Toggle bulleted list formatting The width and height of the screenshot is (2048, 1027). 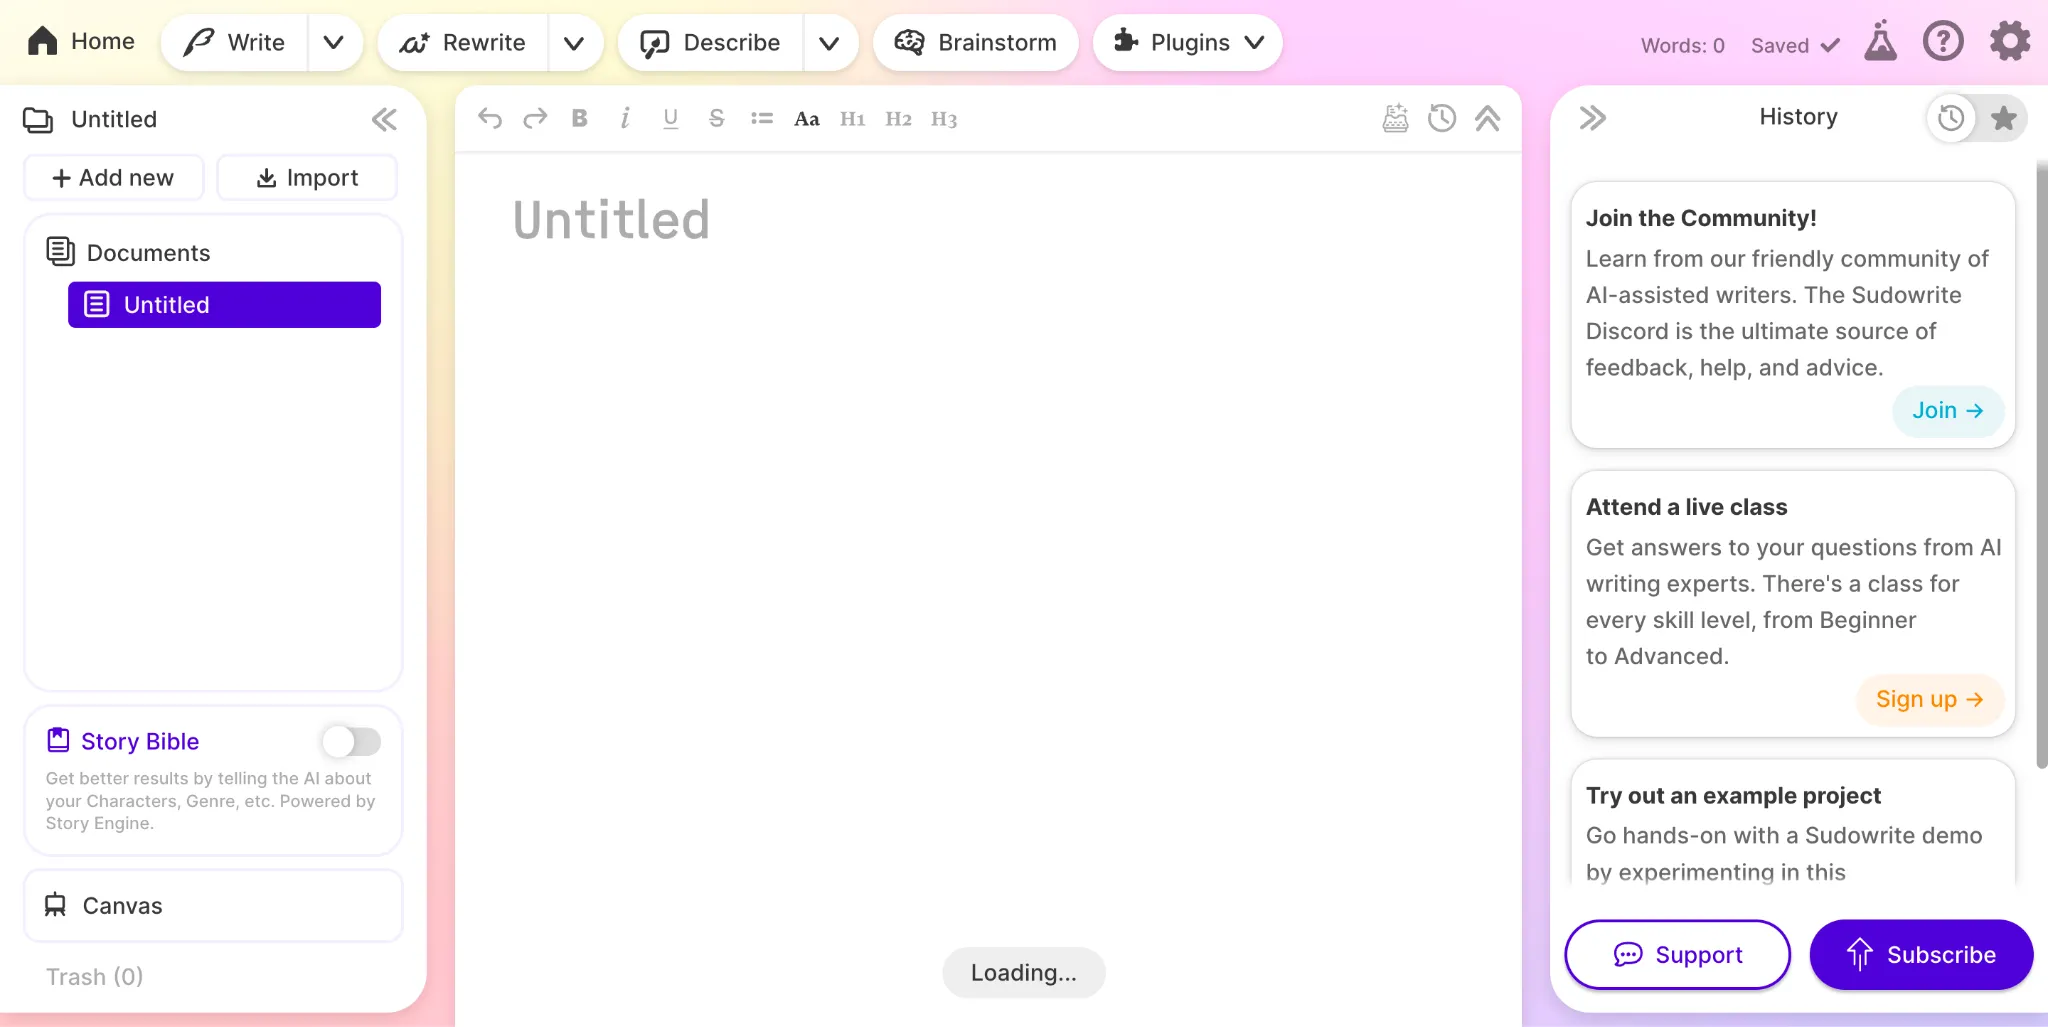point(762,118)
